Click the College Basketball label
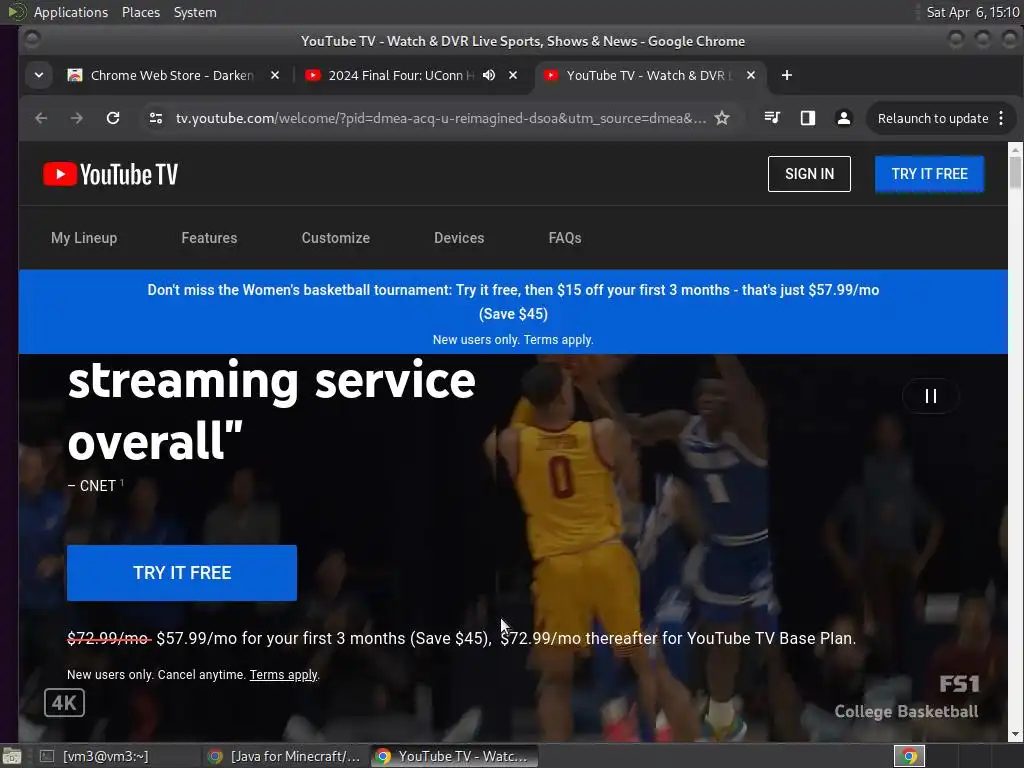The width and height of the screenshot is (1024, 768). 906,712
